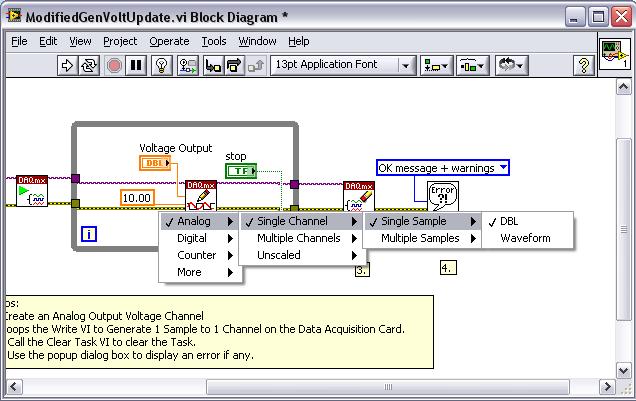Maximize the Block Diagram window
This screenshot has height=401, width=636.
(598, 17)
